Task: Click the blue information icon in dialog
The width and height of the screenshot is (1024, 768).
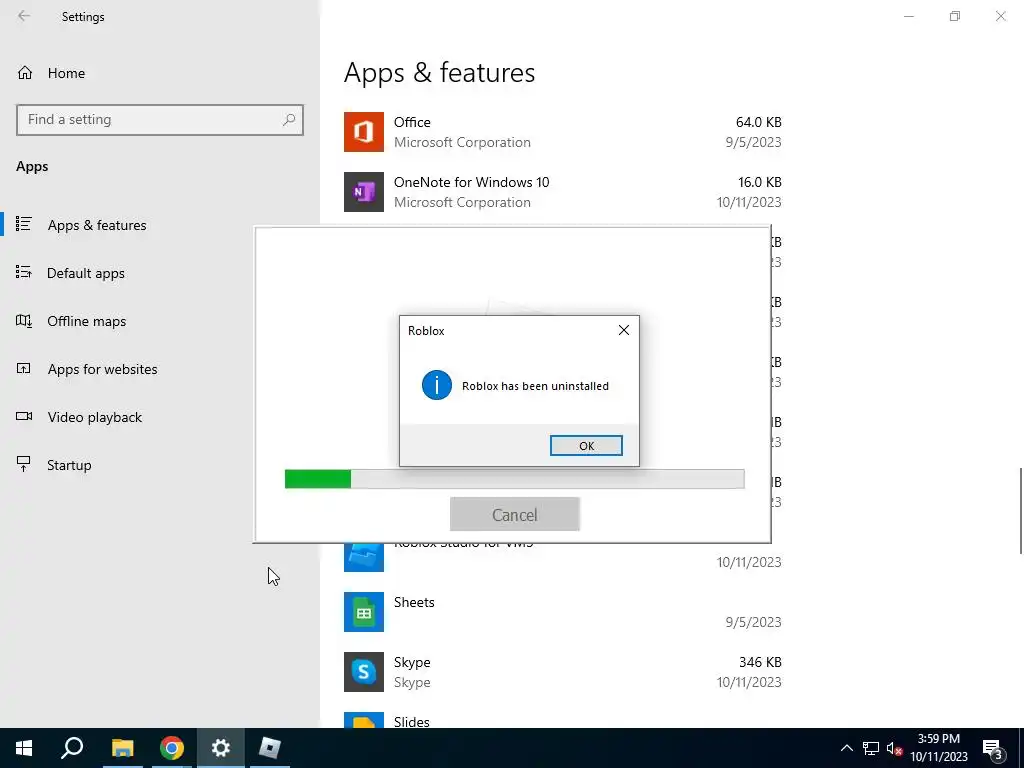Action: coord(437,385)
